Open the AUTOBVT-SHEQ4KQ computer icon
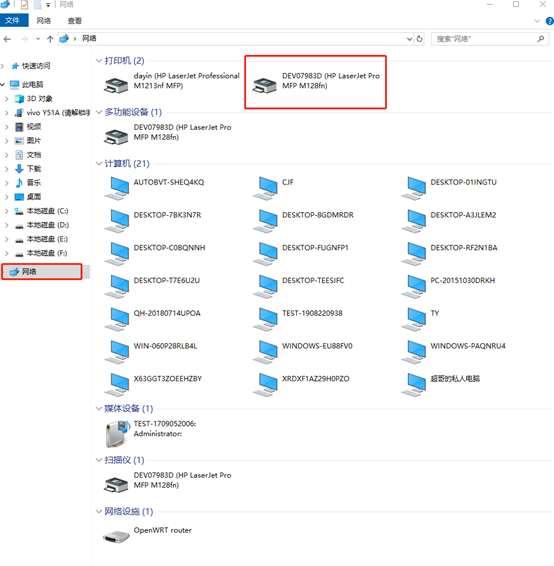 click(x=117, y=188)
